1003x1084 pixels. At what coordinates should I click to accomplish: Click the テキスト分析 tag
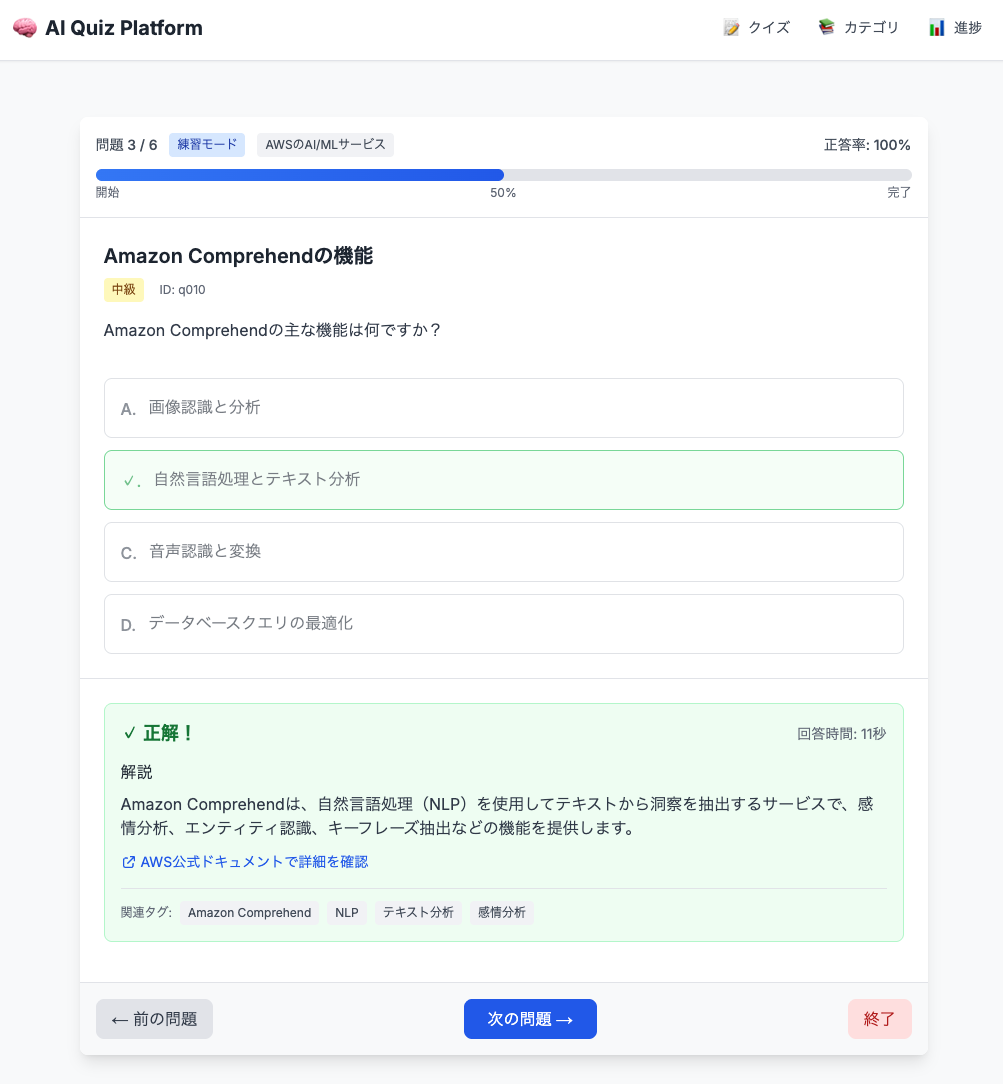coord(418,913)
